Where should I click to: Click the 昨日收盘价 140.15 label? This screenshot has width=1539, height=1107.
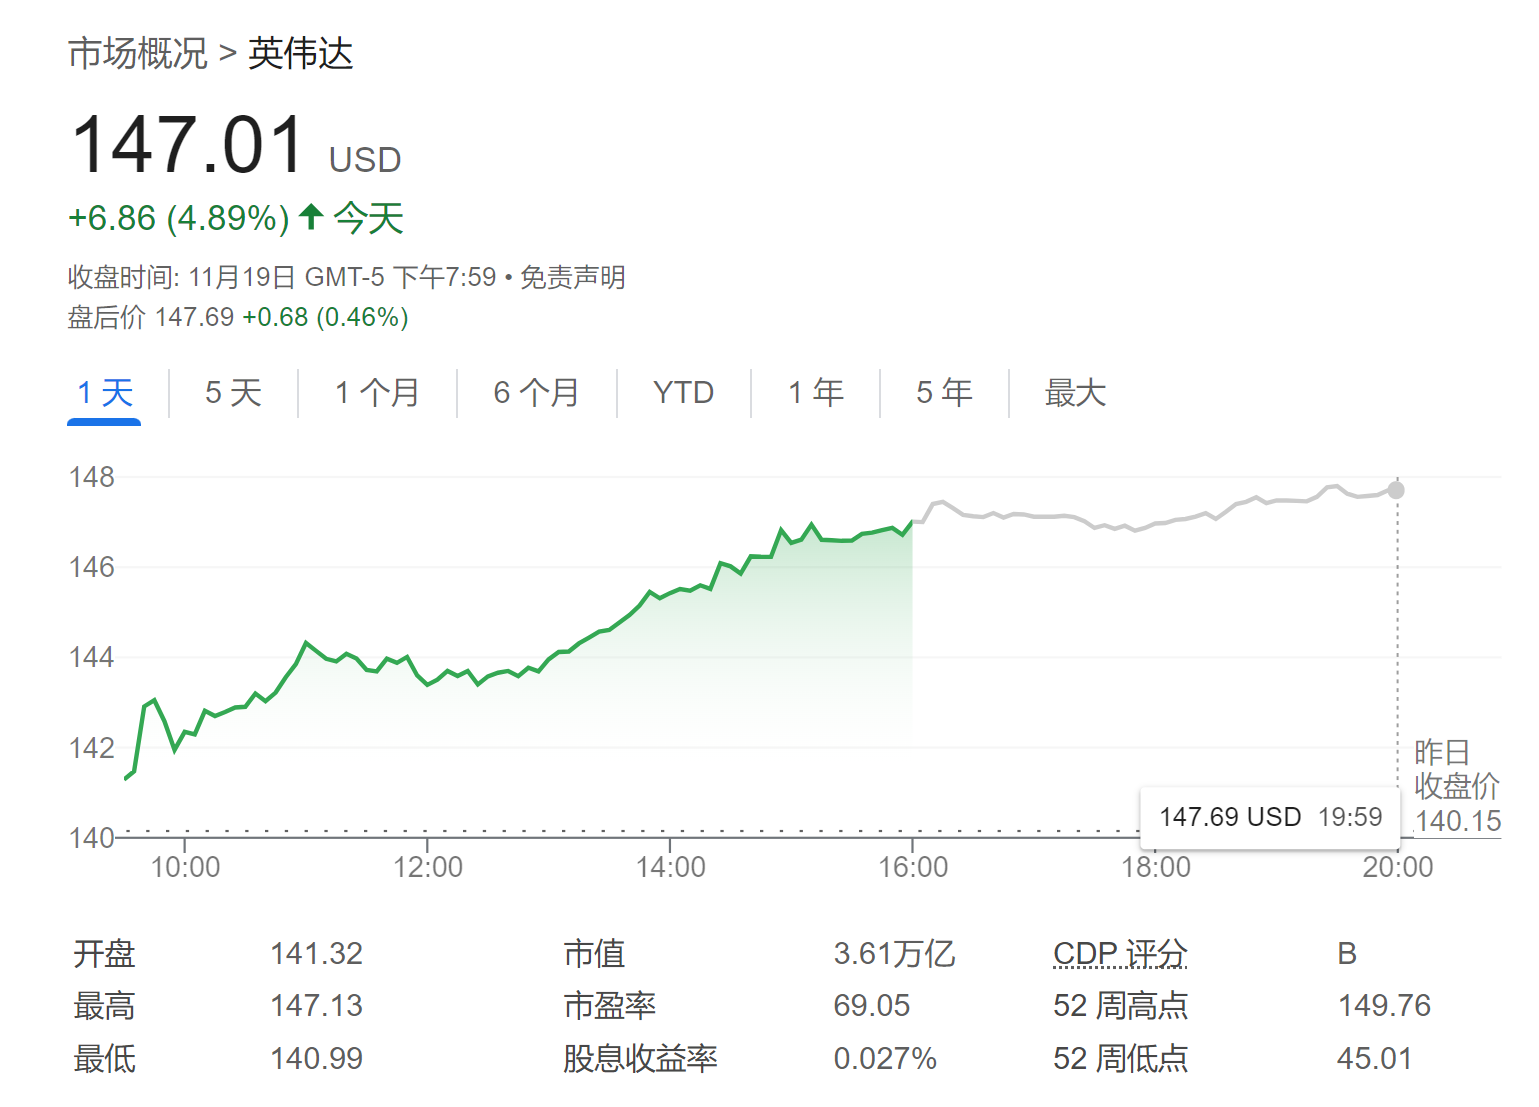pyautogui.click(x=1456, y=787)
